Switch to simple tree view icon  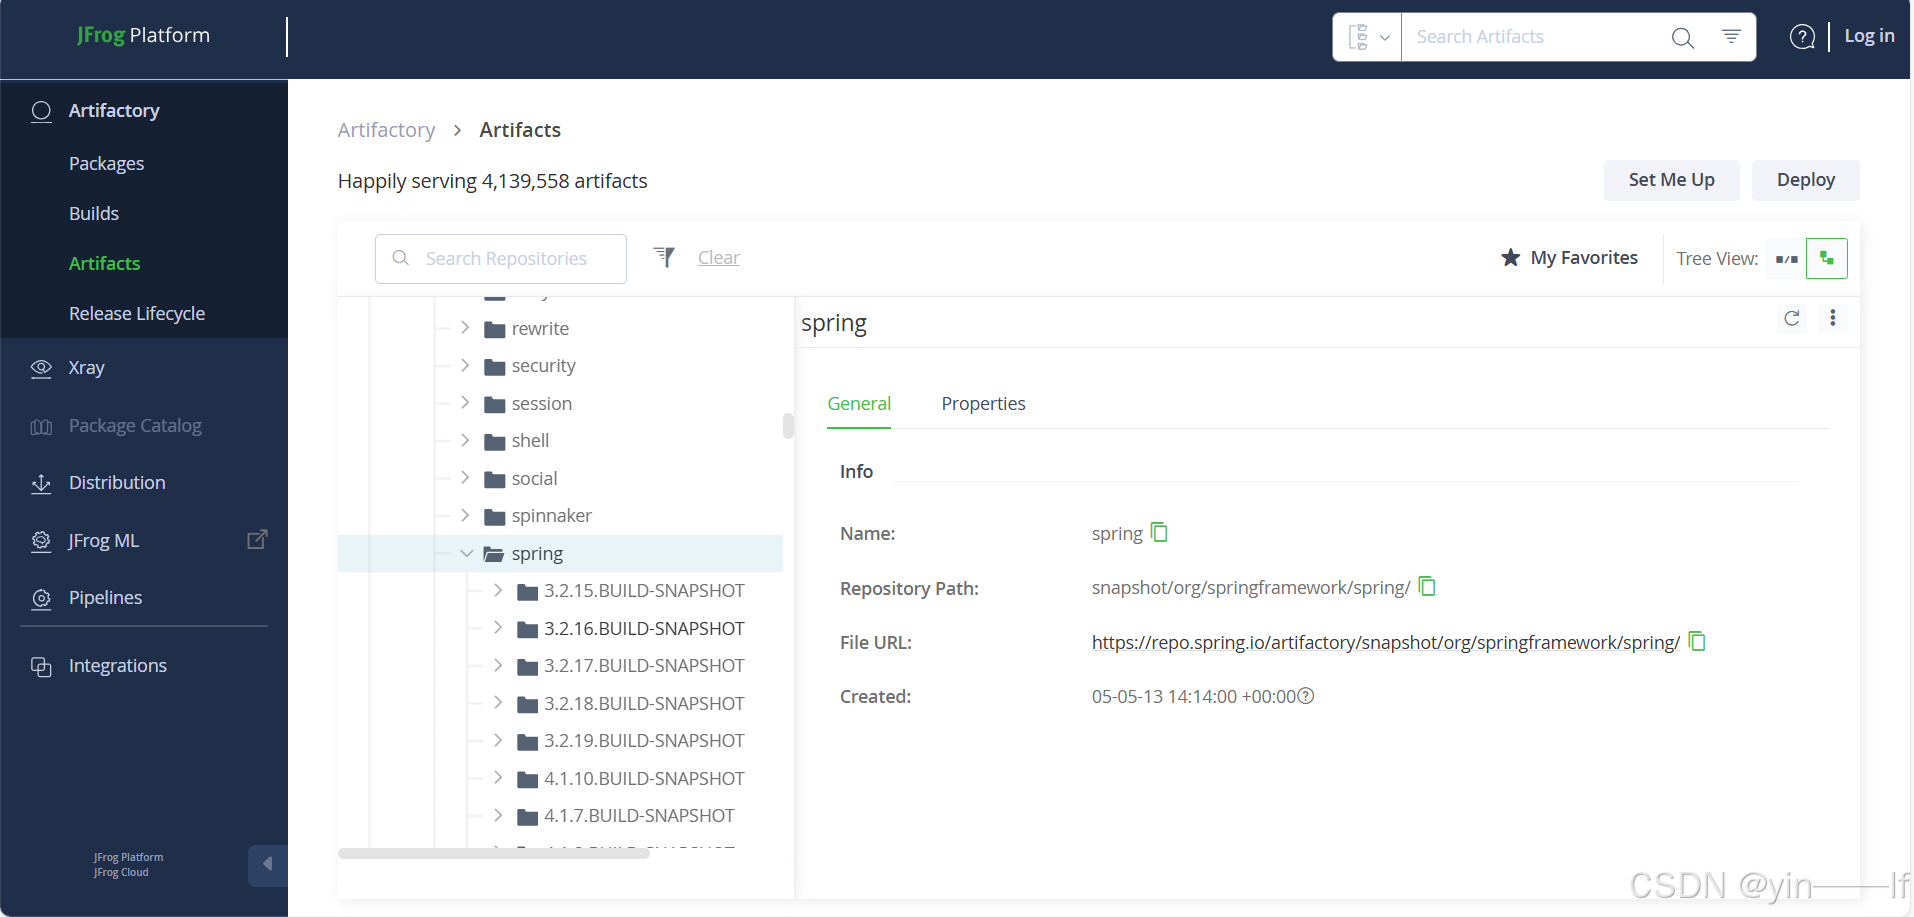(1786, 259)
